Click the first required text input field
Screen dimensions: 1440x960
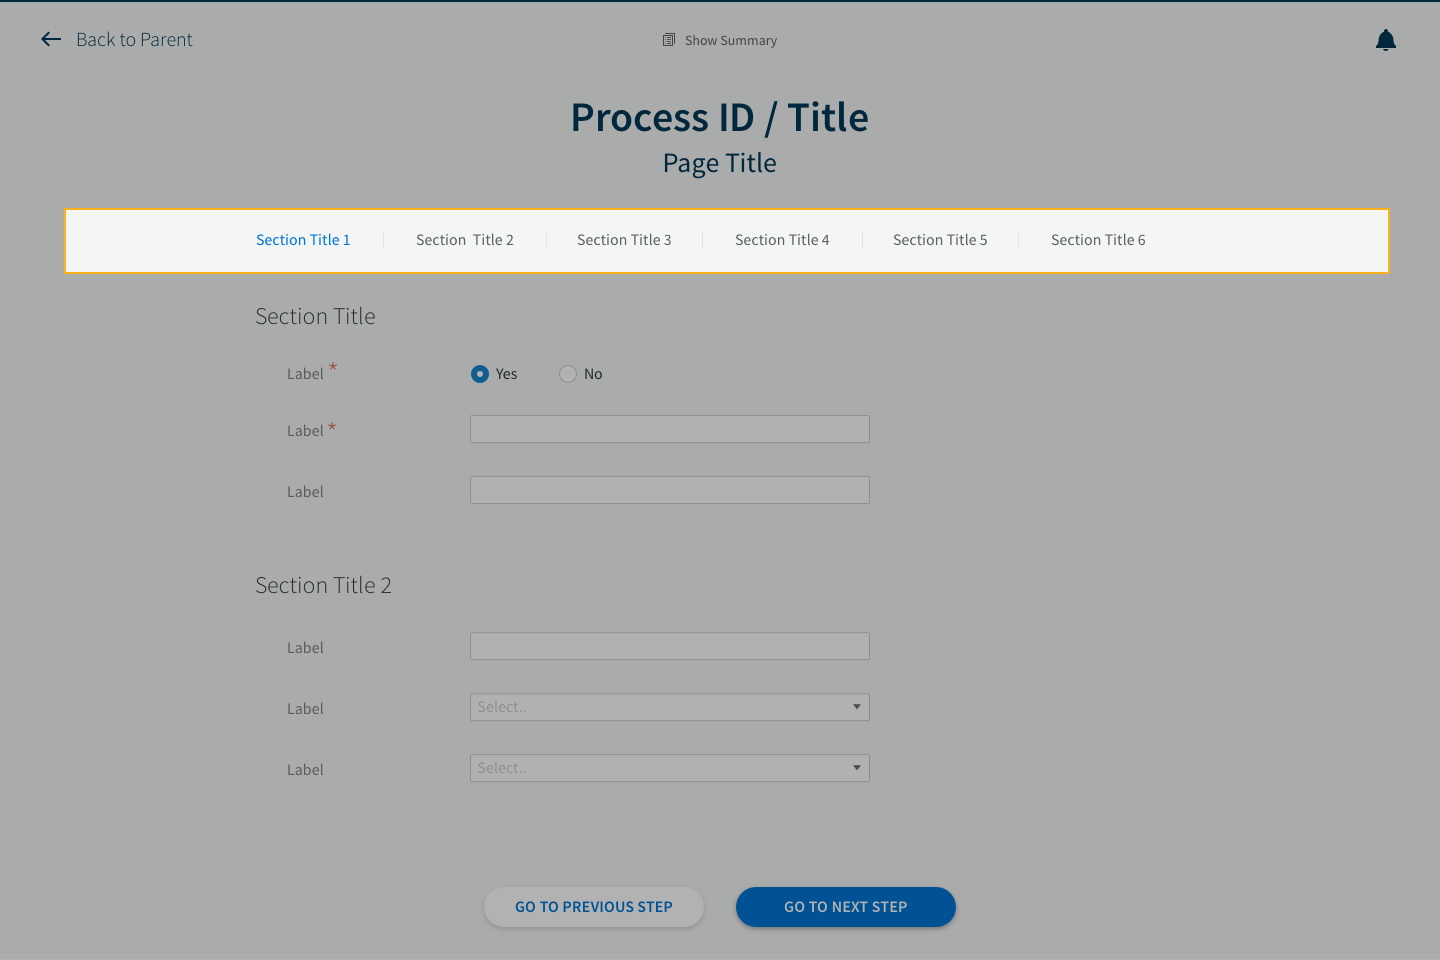669,428
